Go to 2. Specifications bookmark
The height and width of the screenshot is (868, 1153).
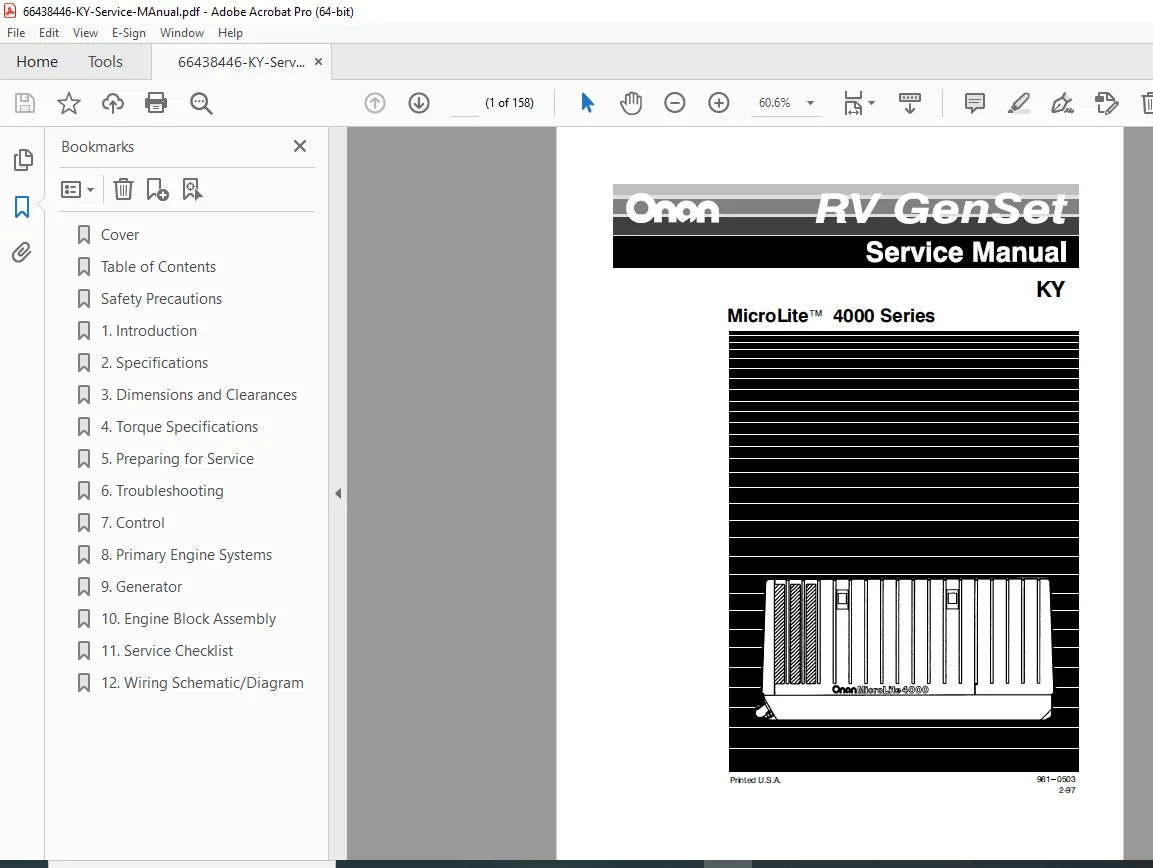coord(154,363)
